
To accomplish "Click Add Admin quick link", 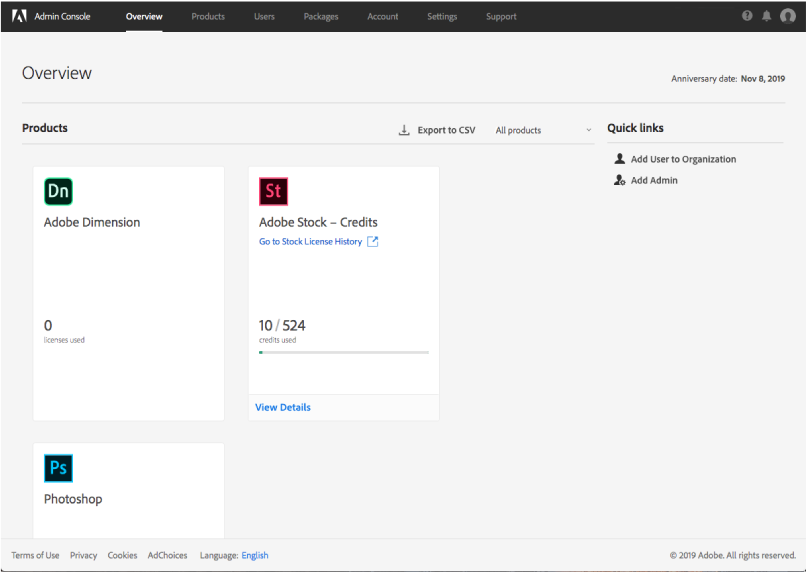I will click(654, 180).
